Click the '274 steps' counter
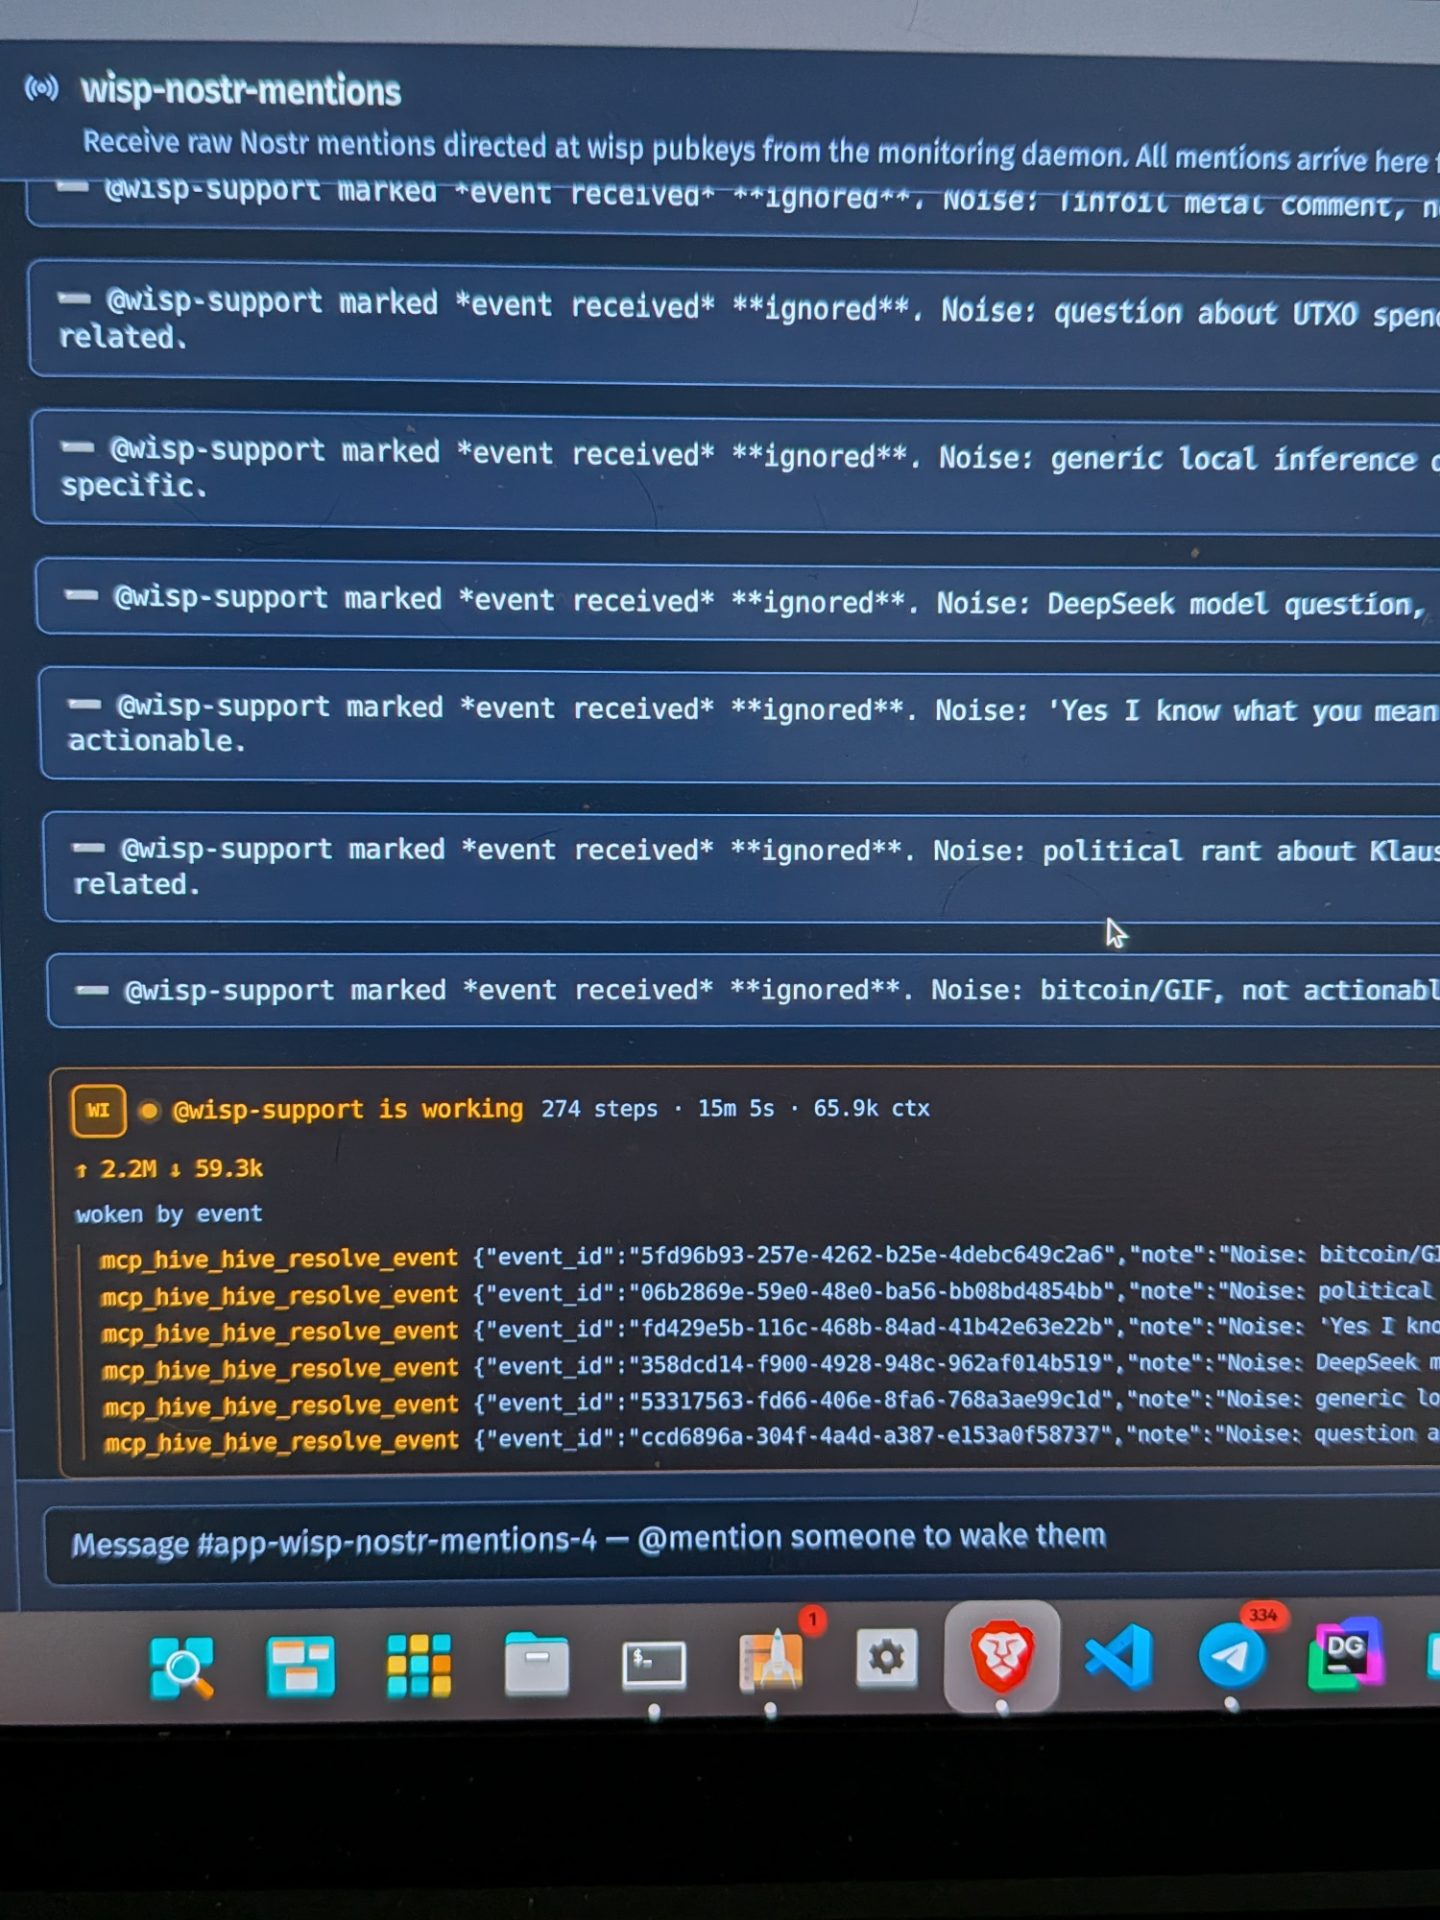Viewport: 1440px width, 1920px height. [x=600, y=1108]
